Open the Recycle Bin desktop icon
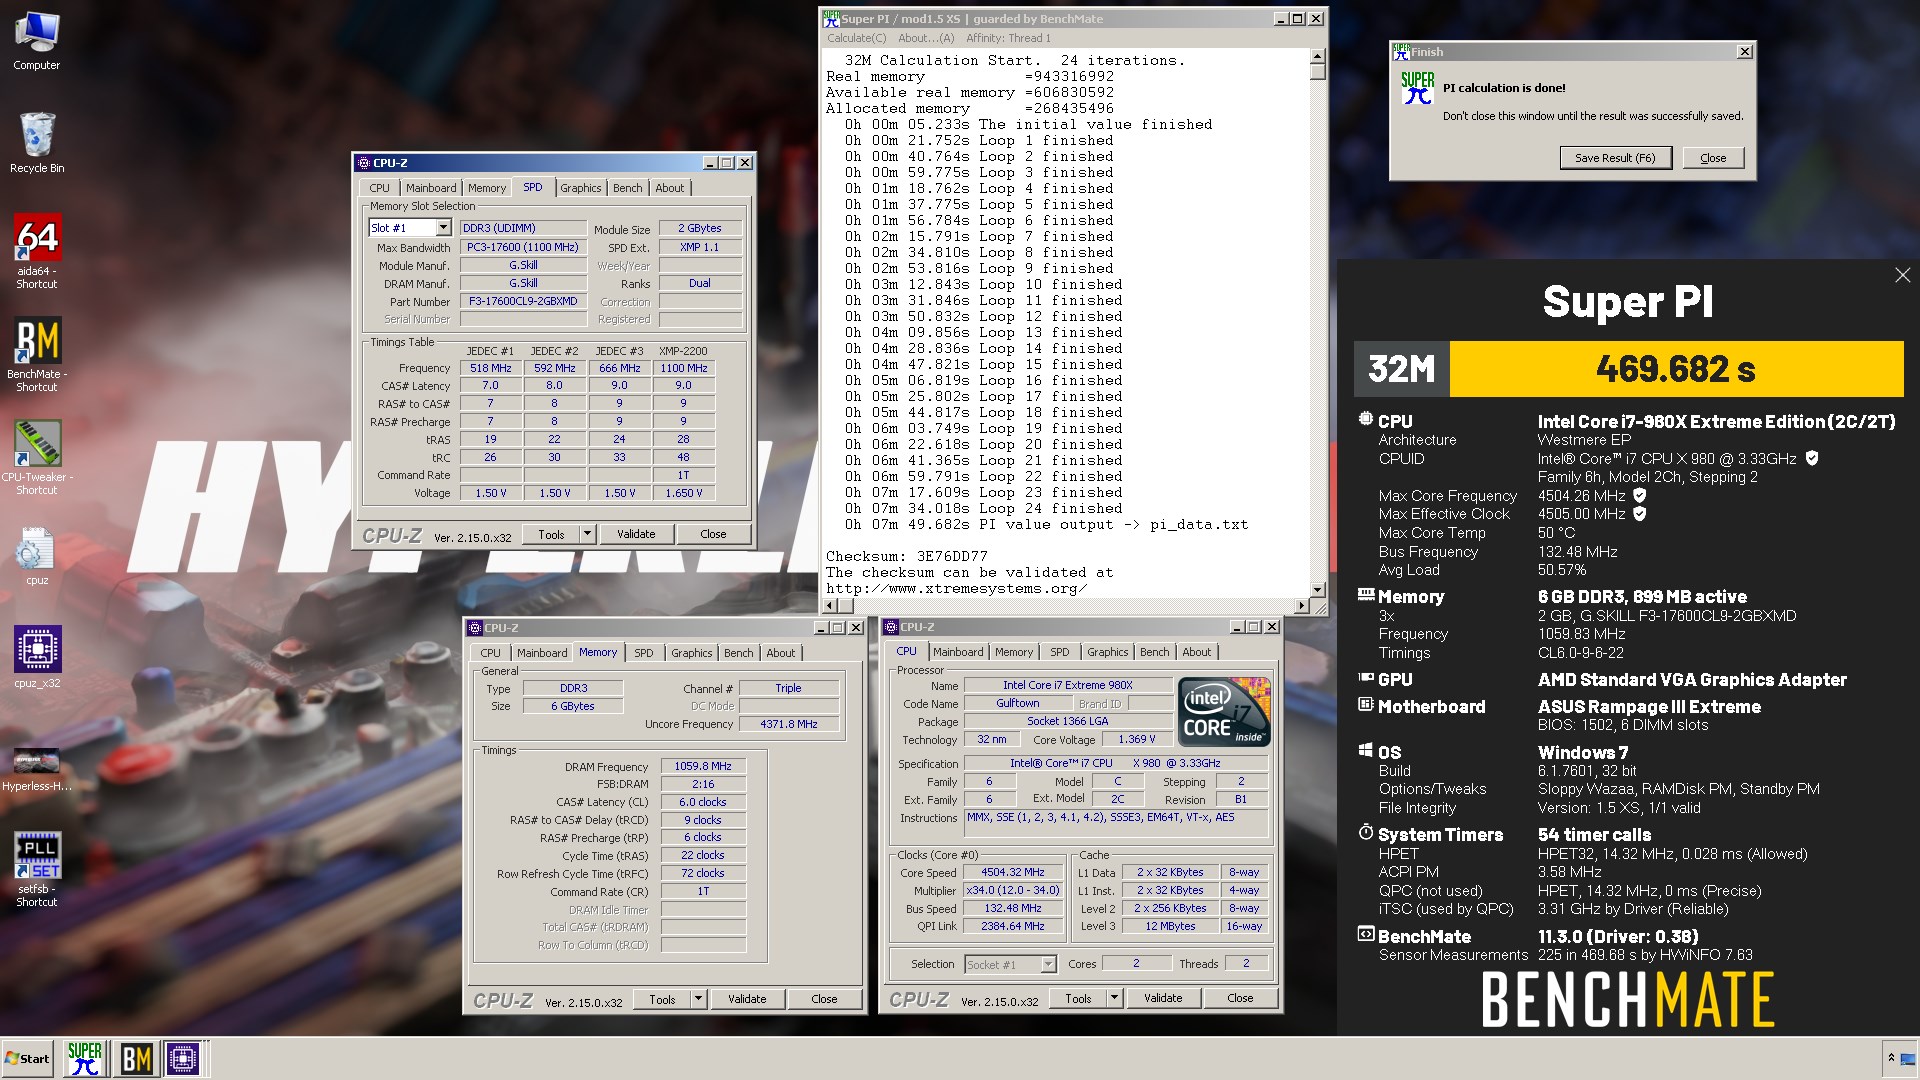1920x1080 pixels. tap(37, 142)
